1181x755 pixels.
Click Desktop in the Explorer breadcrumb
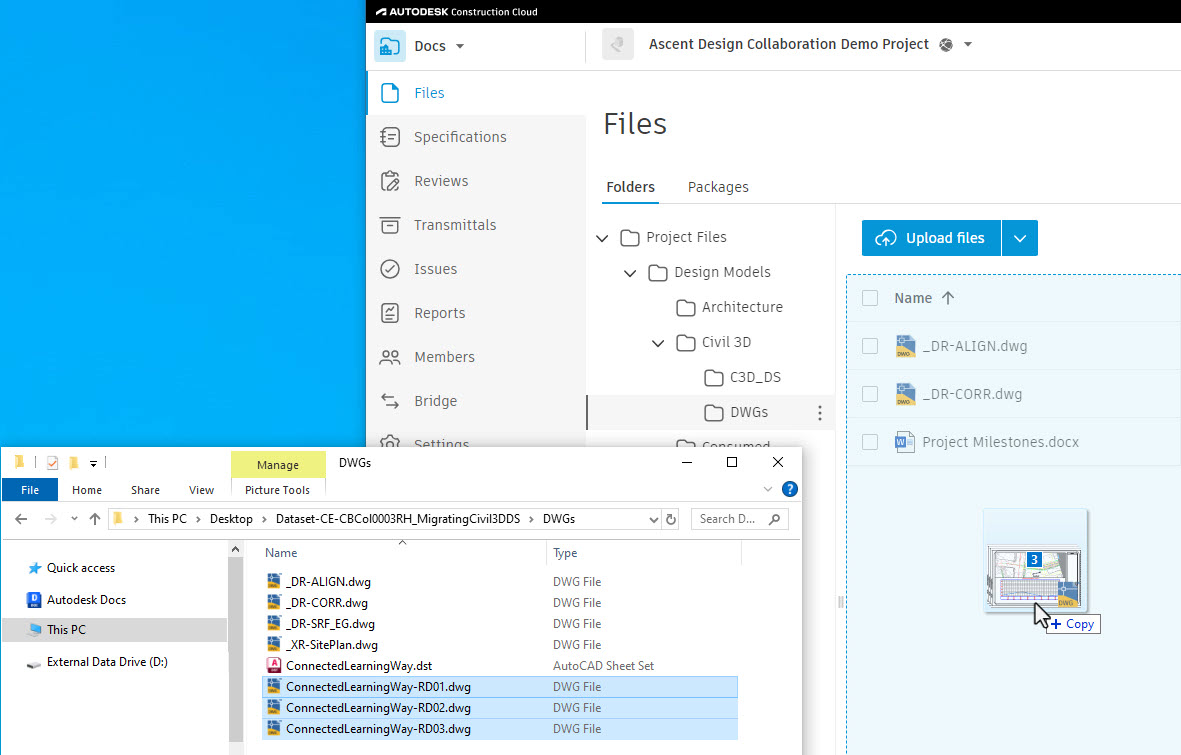point(231,519)
